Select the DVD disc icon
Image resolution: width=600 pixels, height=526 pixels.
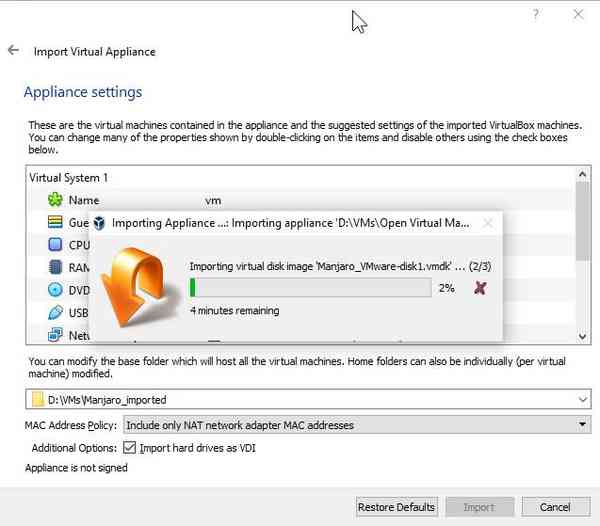55,290
